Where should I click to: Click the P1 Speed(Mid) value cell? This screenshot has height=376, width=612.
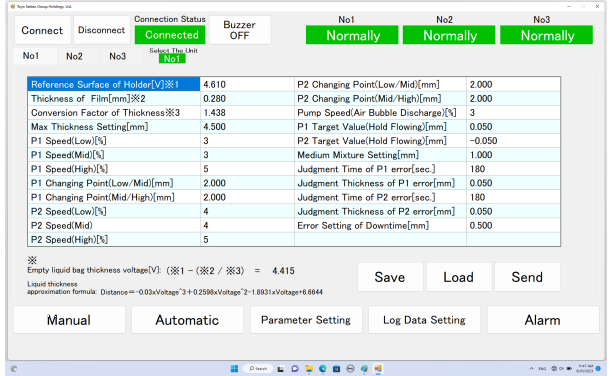[x=247, y=155]
